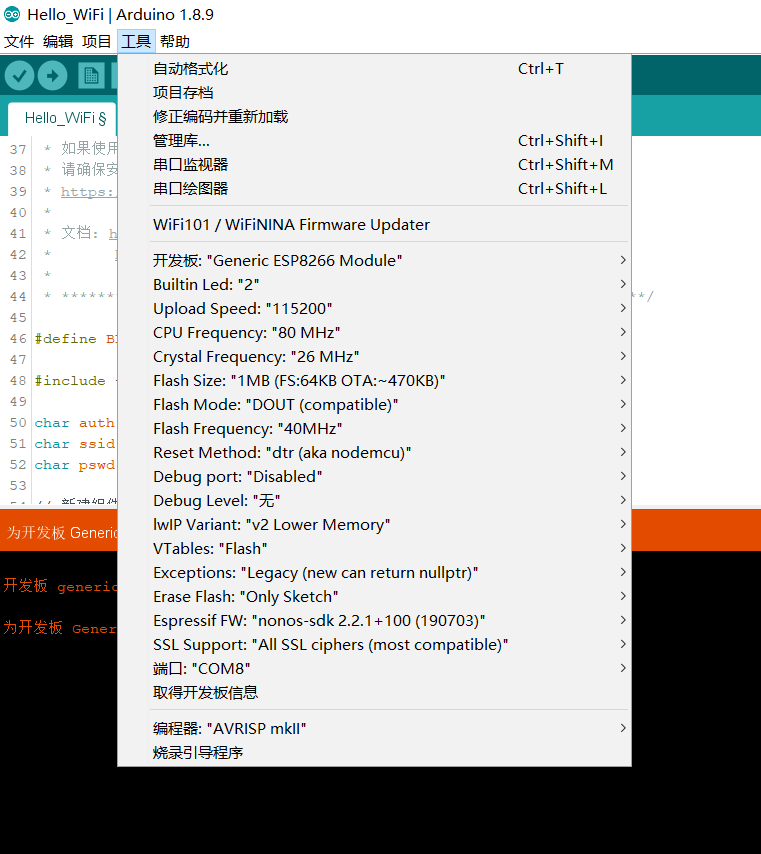Click the Verify checkmark toolbar icon
Viewport: 761px width, 854px height.
(20, 75)
